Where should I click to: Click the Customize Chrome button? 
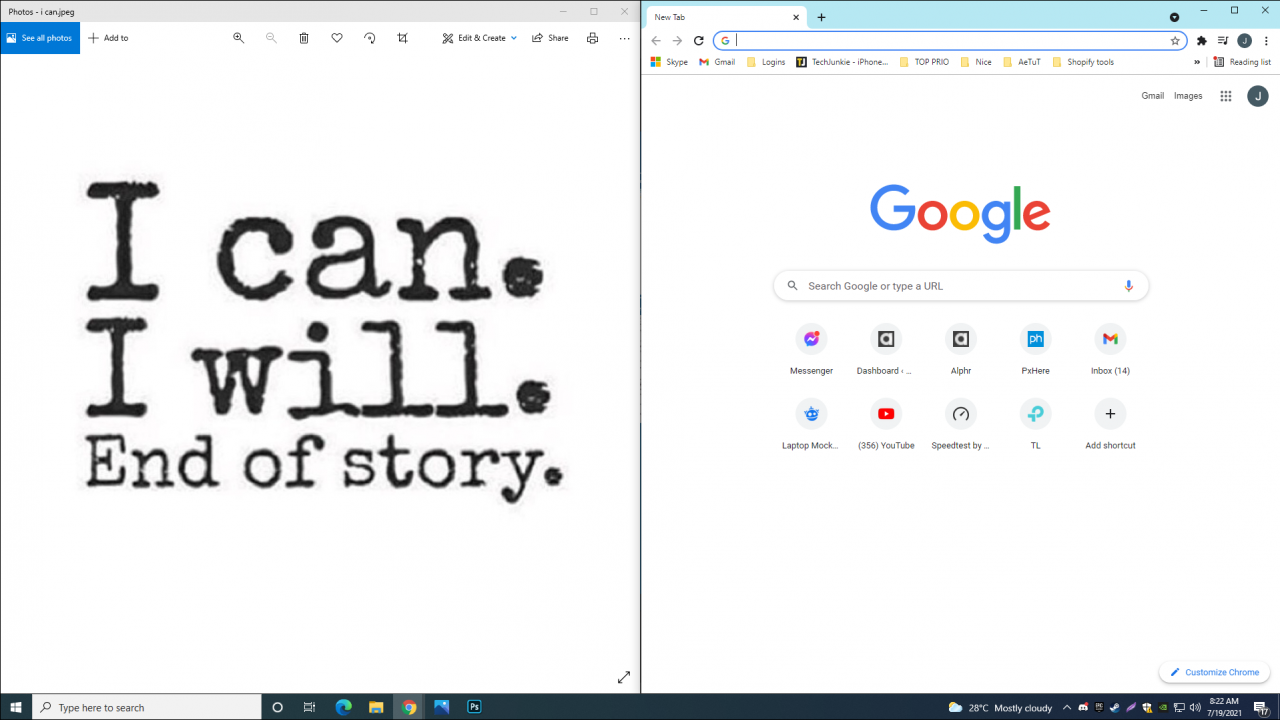pos(1214,671)
